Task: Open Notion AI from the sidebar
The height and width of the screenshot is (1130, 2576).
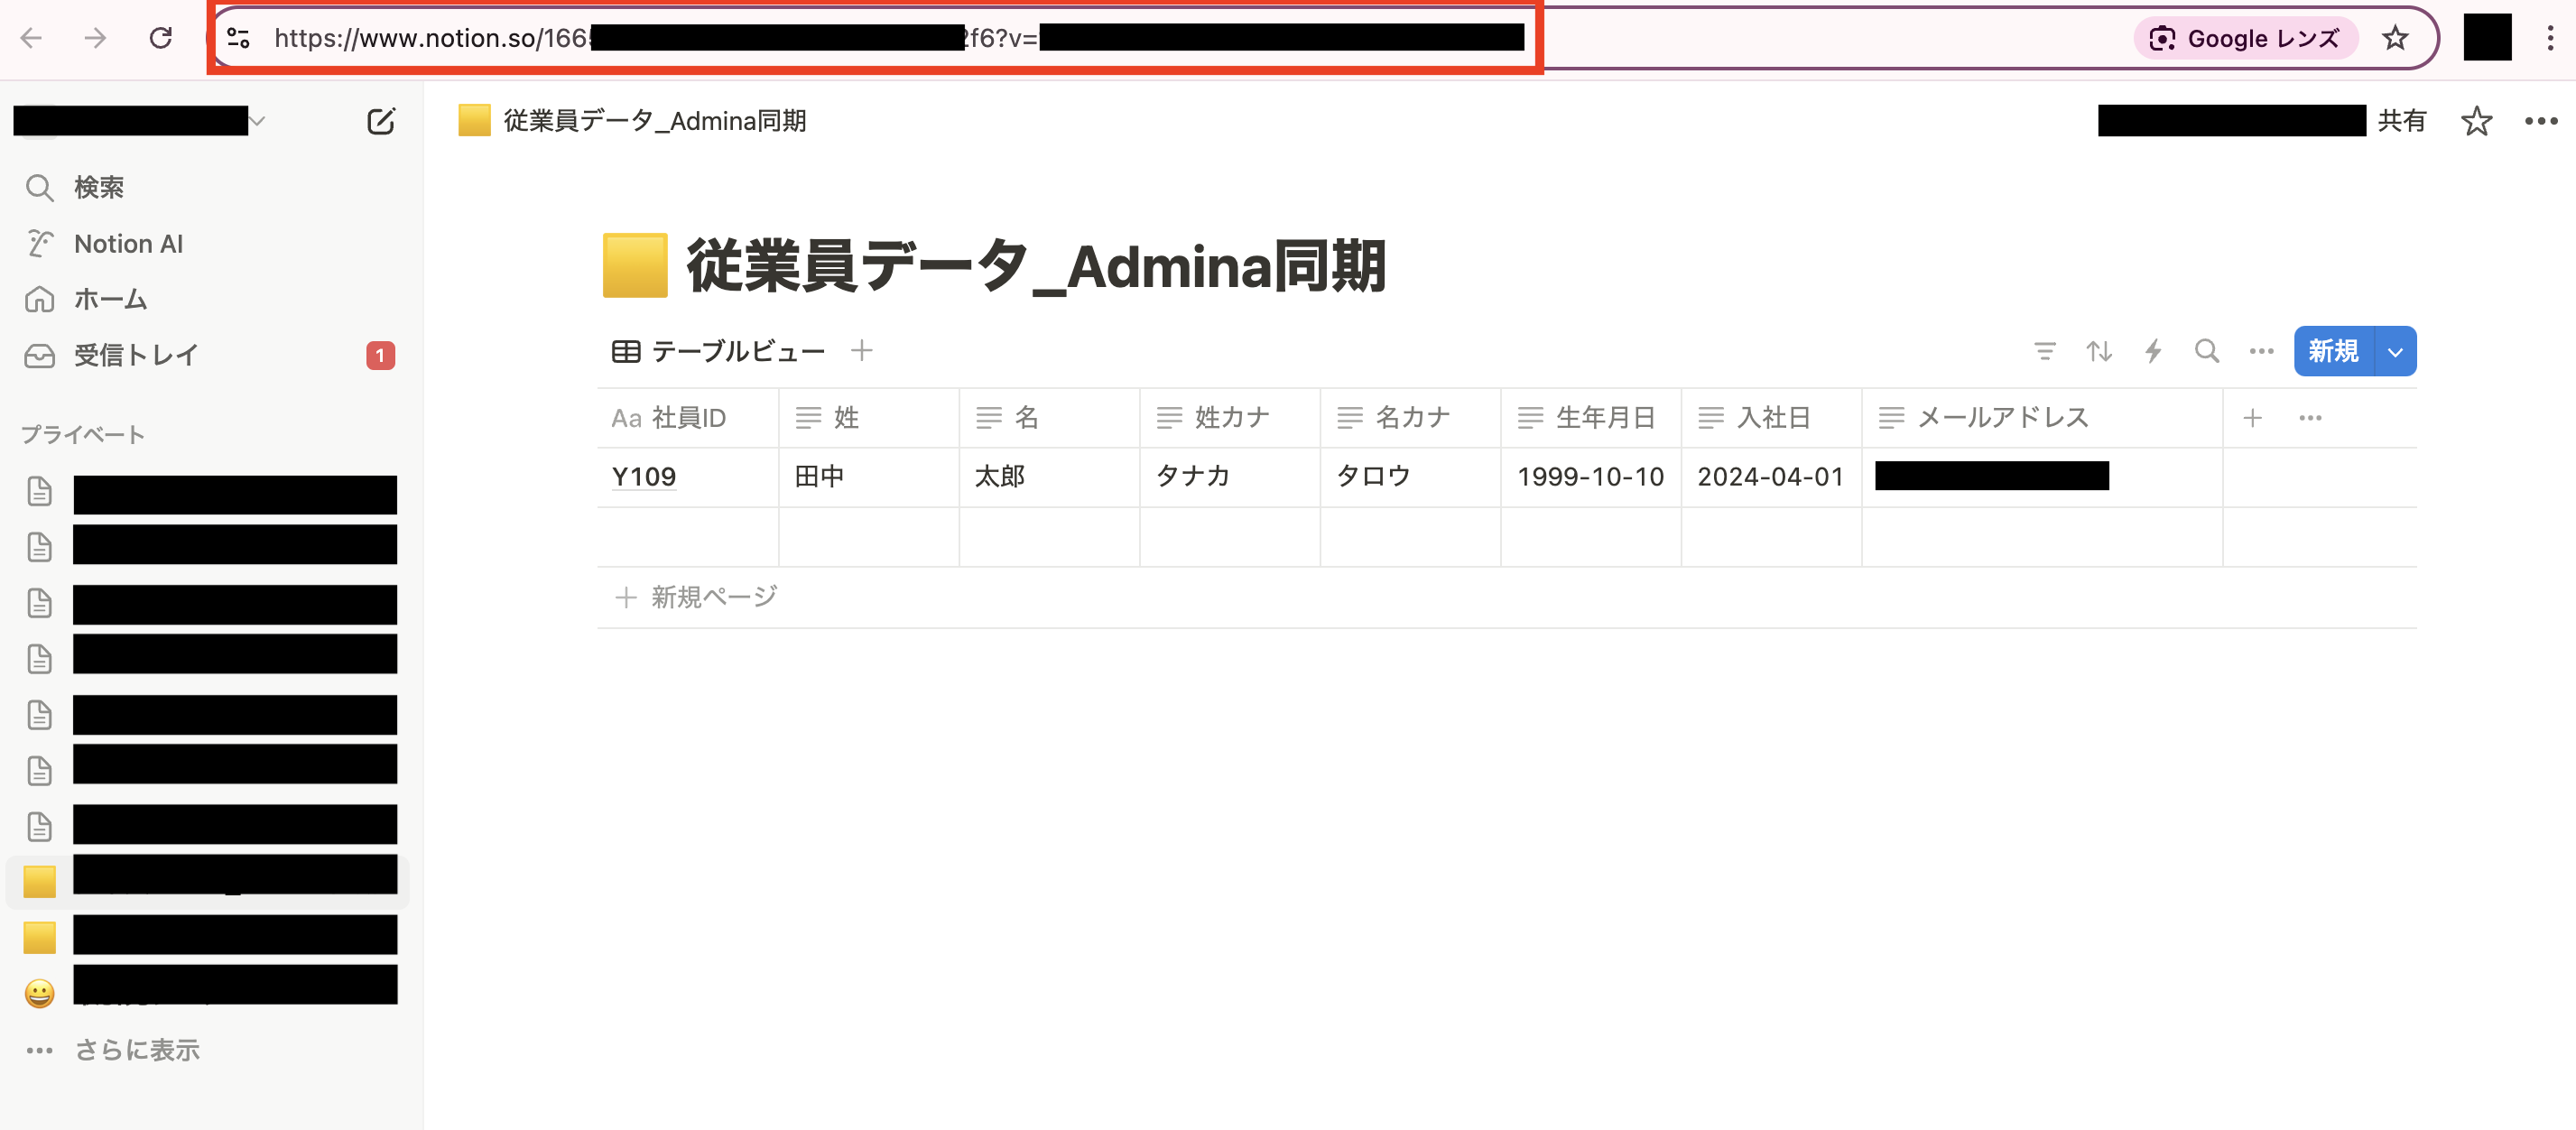Action: [127, 243]
